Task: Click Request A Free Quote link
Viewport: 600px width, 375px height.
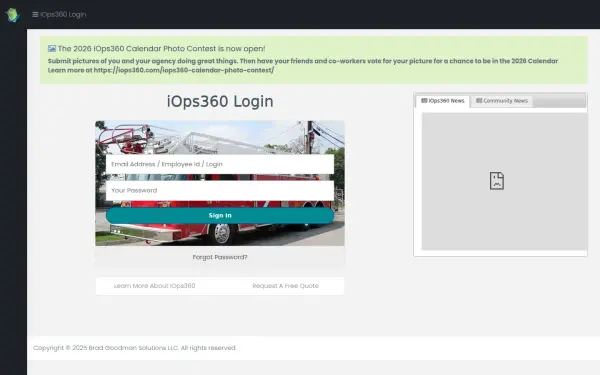Action: pyautogui.click(x=285, y=286)
